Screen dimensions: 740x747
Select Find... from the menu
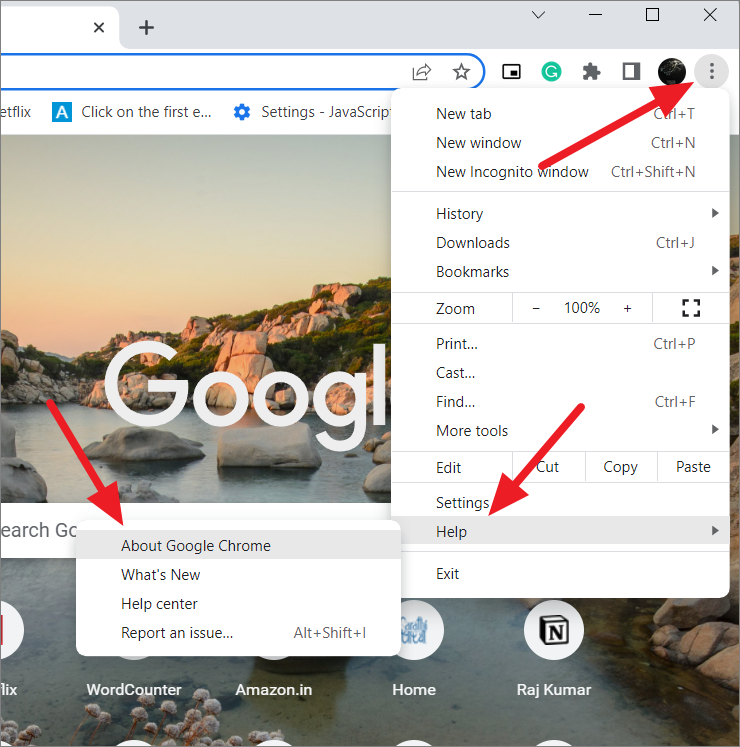pyautogui.click(x=560, y=402)
